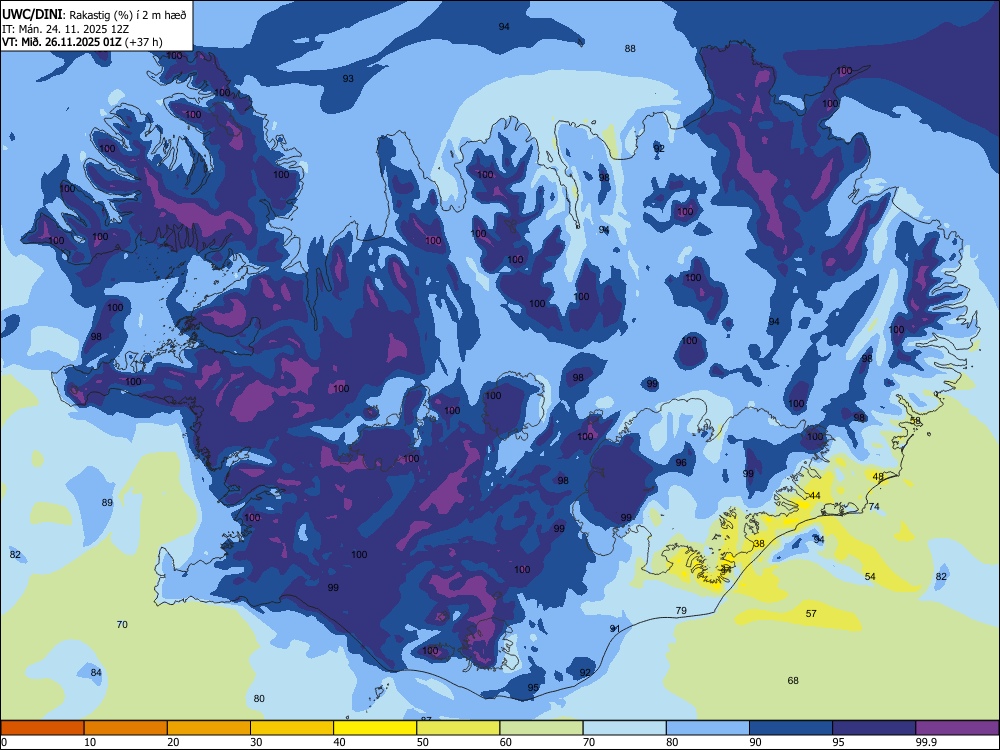Click the map value '74' near the coast

[874, 506]
